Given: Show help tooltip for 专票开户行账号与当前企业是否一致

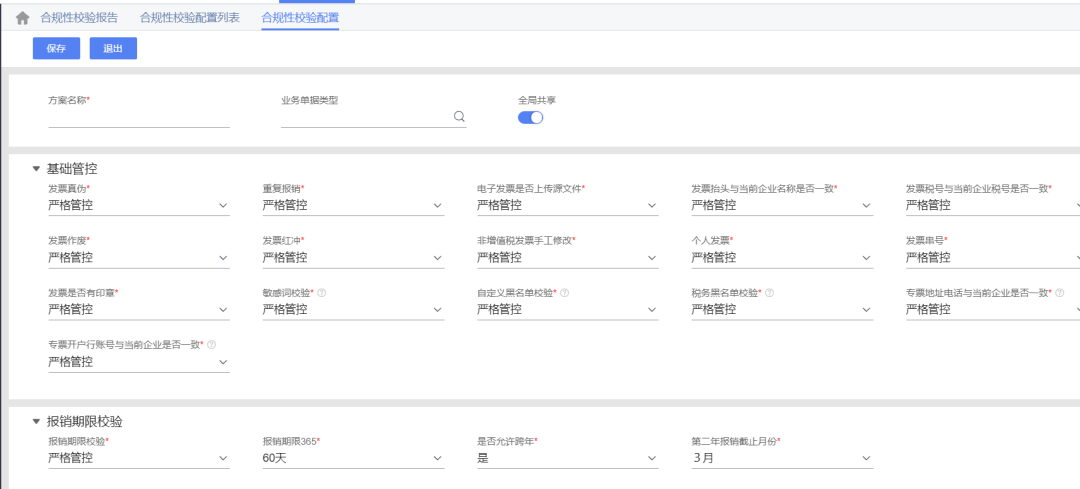Looking at the screenshot, I should pyautogui.click(x=211, y=344).
